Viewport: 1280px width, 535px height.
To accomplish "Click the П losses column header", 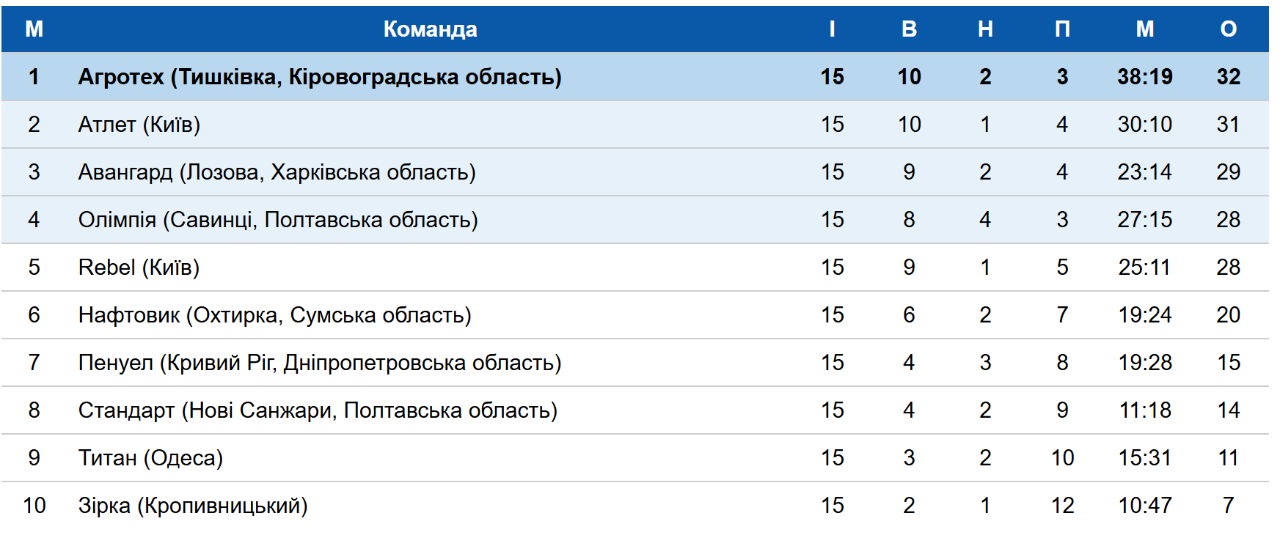I will [1062, 30].
